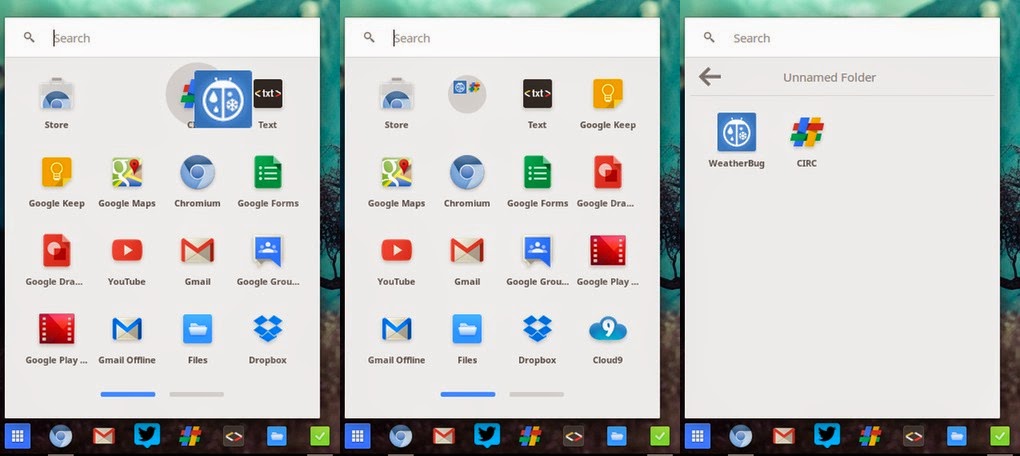Open Google Maps in middle launcher
Screen dimensions: 1020x456
396,172
